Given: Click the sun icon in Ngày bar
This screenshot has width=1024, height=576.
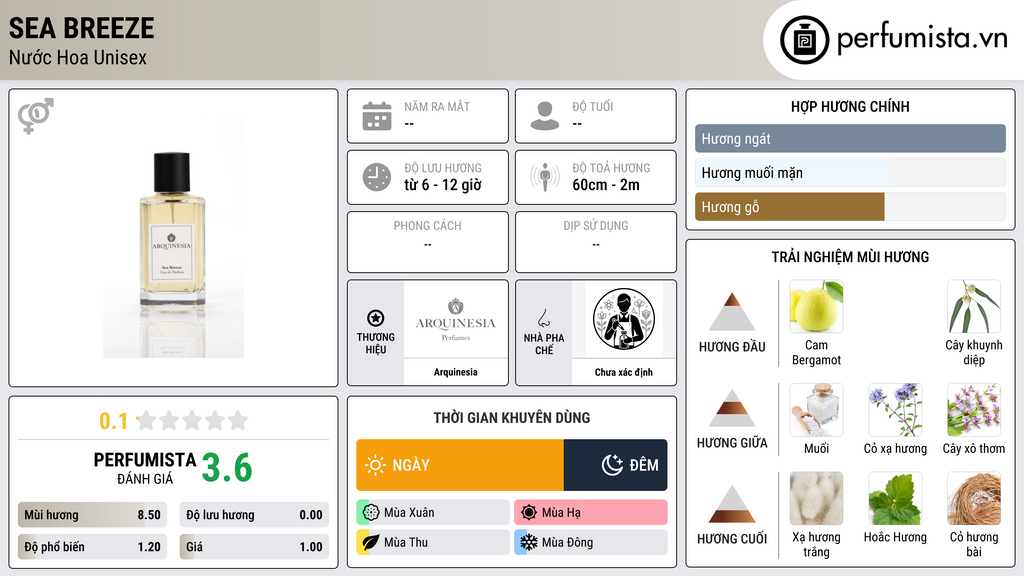Looking at the screenshot, I should pyautogui.click(x=375, y=465).
